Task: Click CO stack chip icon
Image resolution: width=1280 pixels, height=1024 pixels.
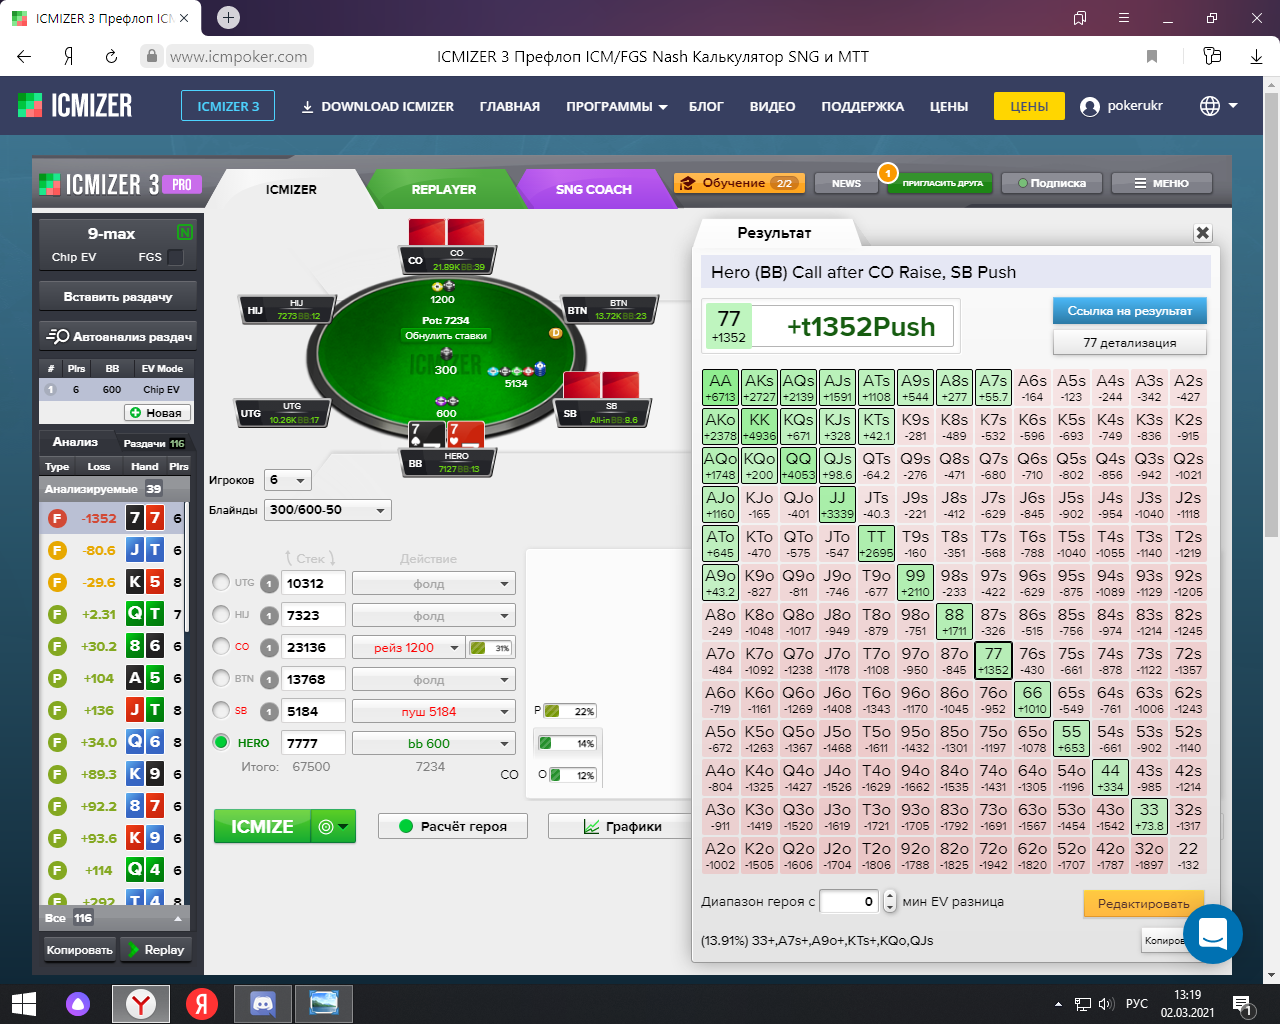Action: [269, 648]
